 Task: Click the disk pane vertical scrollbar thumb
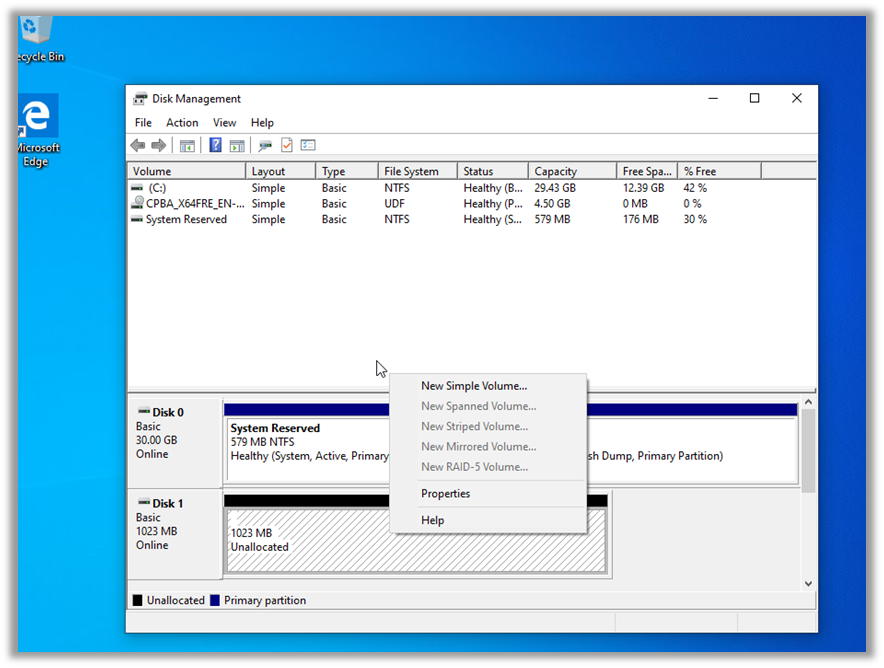pos(808,450)
